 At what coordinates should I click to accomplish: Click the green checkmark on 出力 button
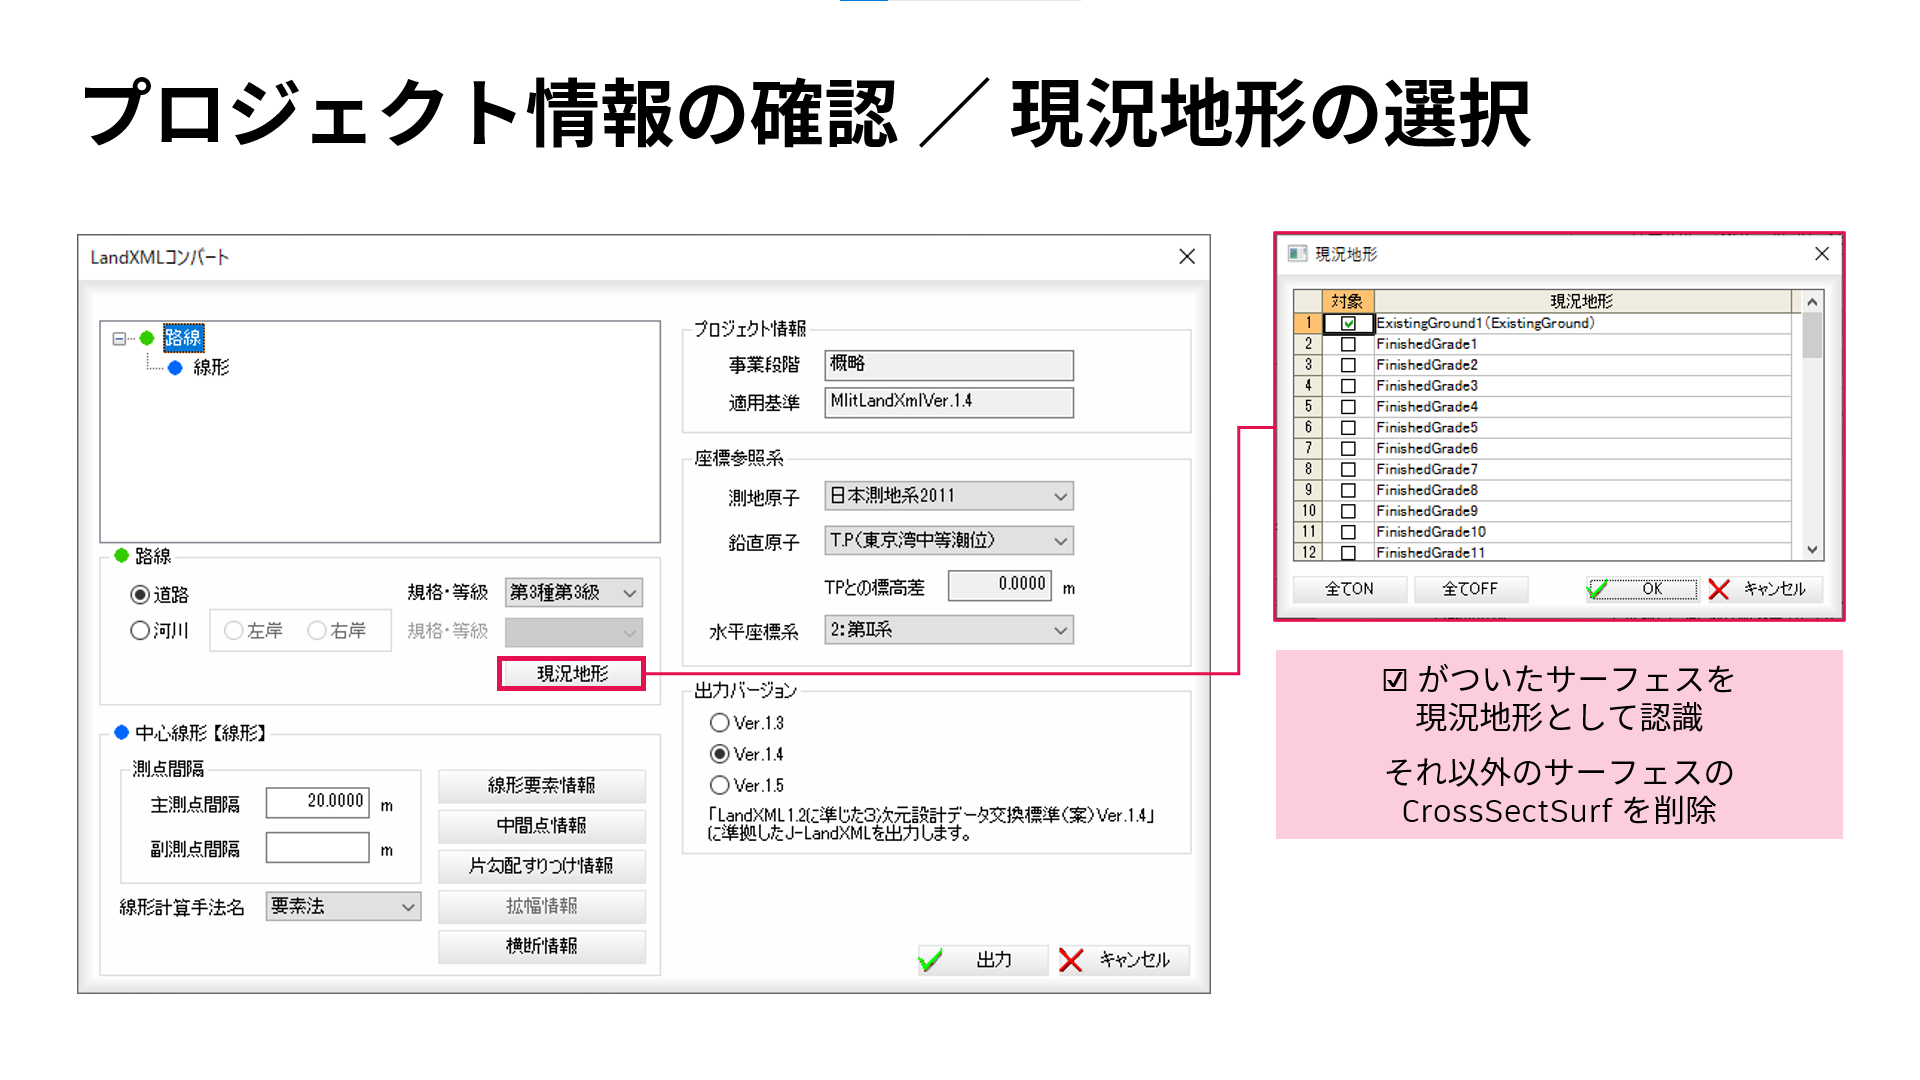[x=931, y=960]
